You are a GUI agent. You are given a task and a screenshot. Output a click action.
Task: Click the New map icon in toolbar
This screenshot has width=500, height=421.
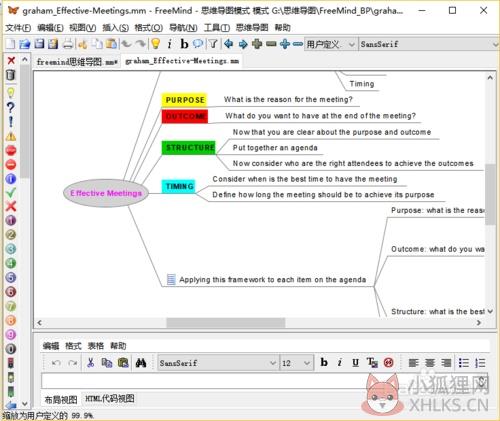(x=10, y=44)
